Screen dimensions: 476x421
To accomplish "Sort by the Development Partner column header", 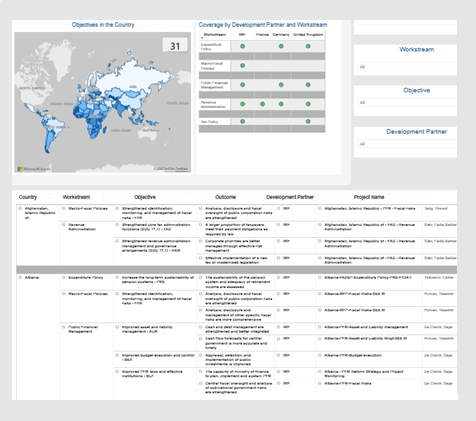I will 290,197.
